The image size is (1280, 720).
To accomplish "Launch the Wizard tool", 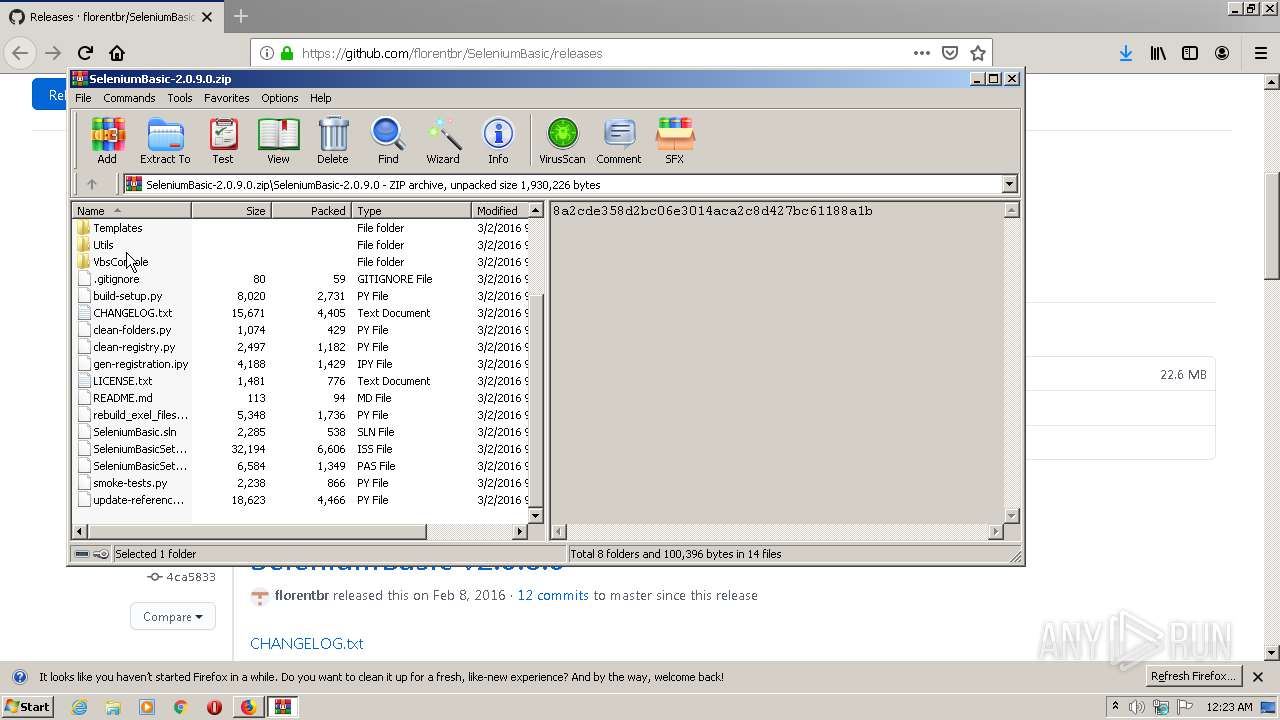I will coord(443,140).
